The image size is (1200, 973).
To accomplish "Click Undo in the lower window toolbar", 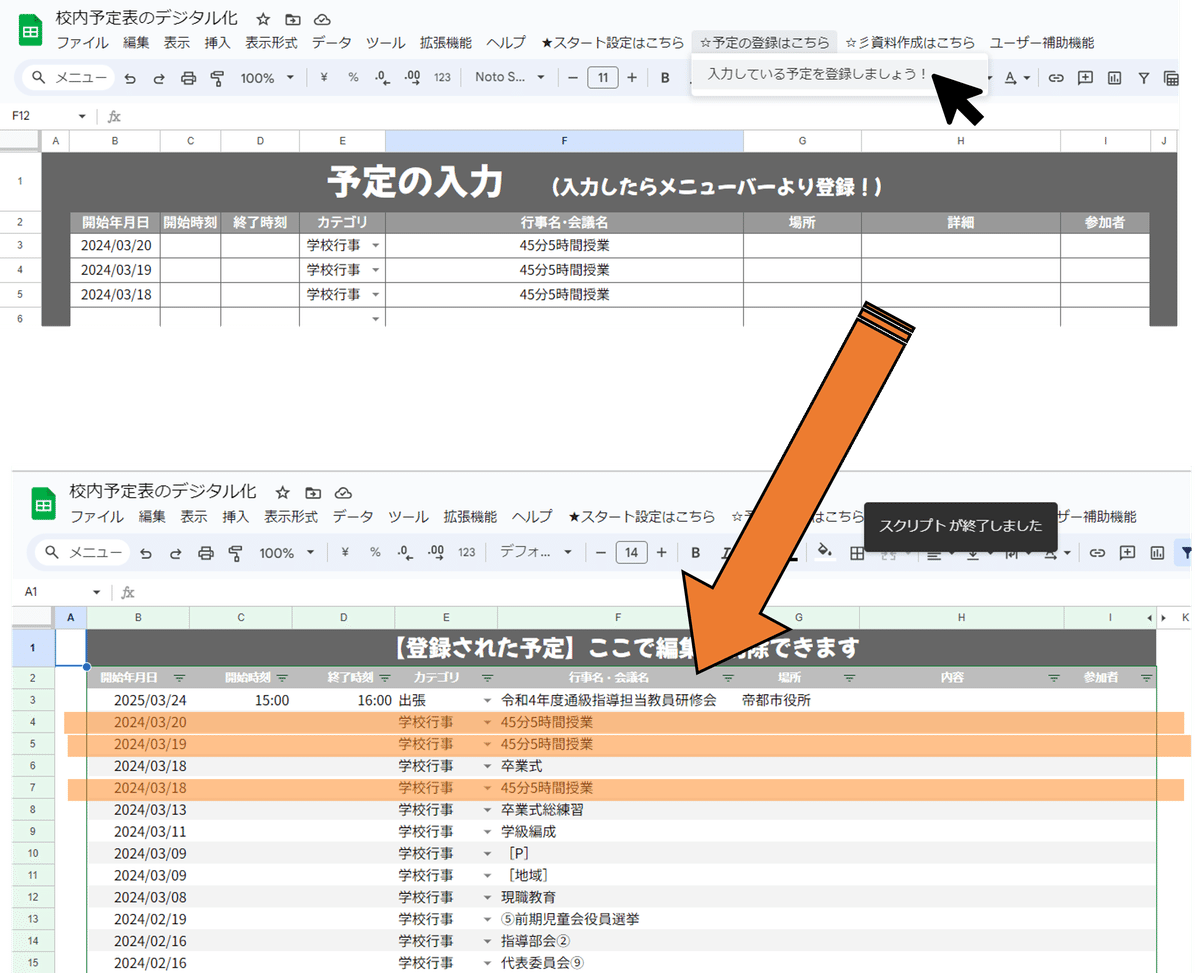I will coord(146,553).
